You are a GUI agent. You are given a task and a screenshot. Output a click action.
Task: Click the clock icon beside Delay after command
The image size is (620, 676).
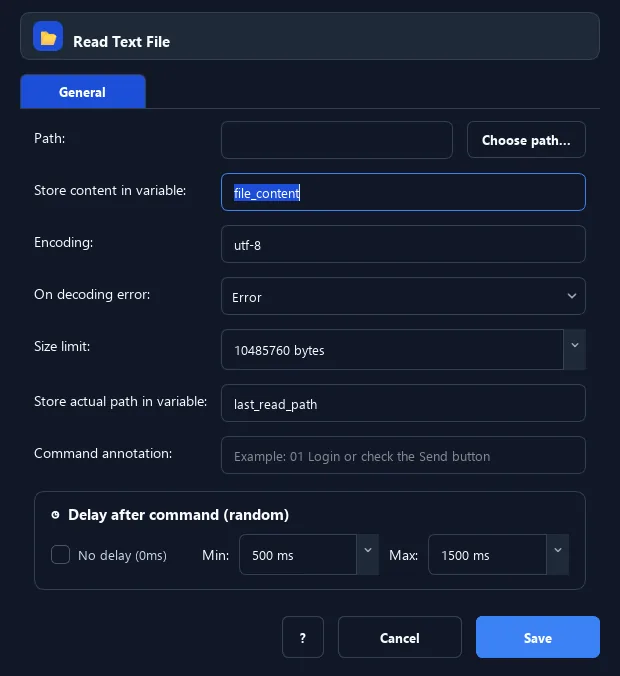pyautogui.click(x=55, y=515)
